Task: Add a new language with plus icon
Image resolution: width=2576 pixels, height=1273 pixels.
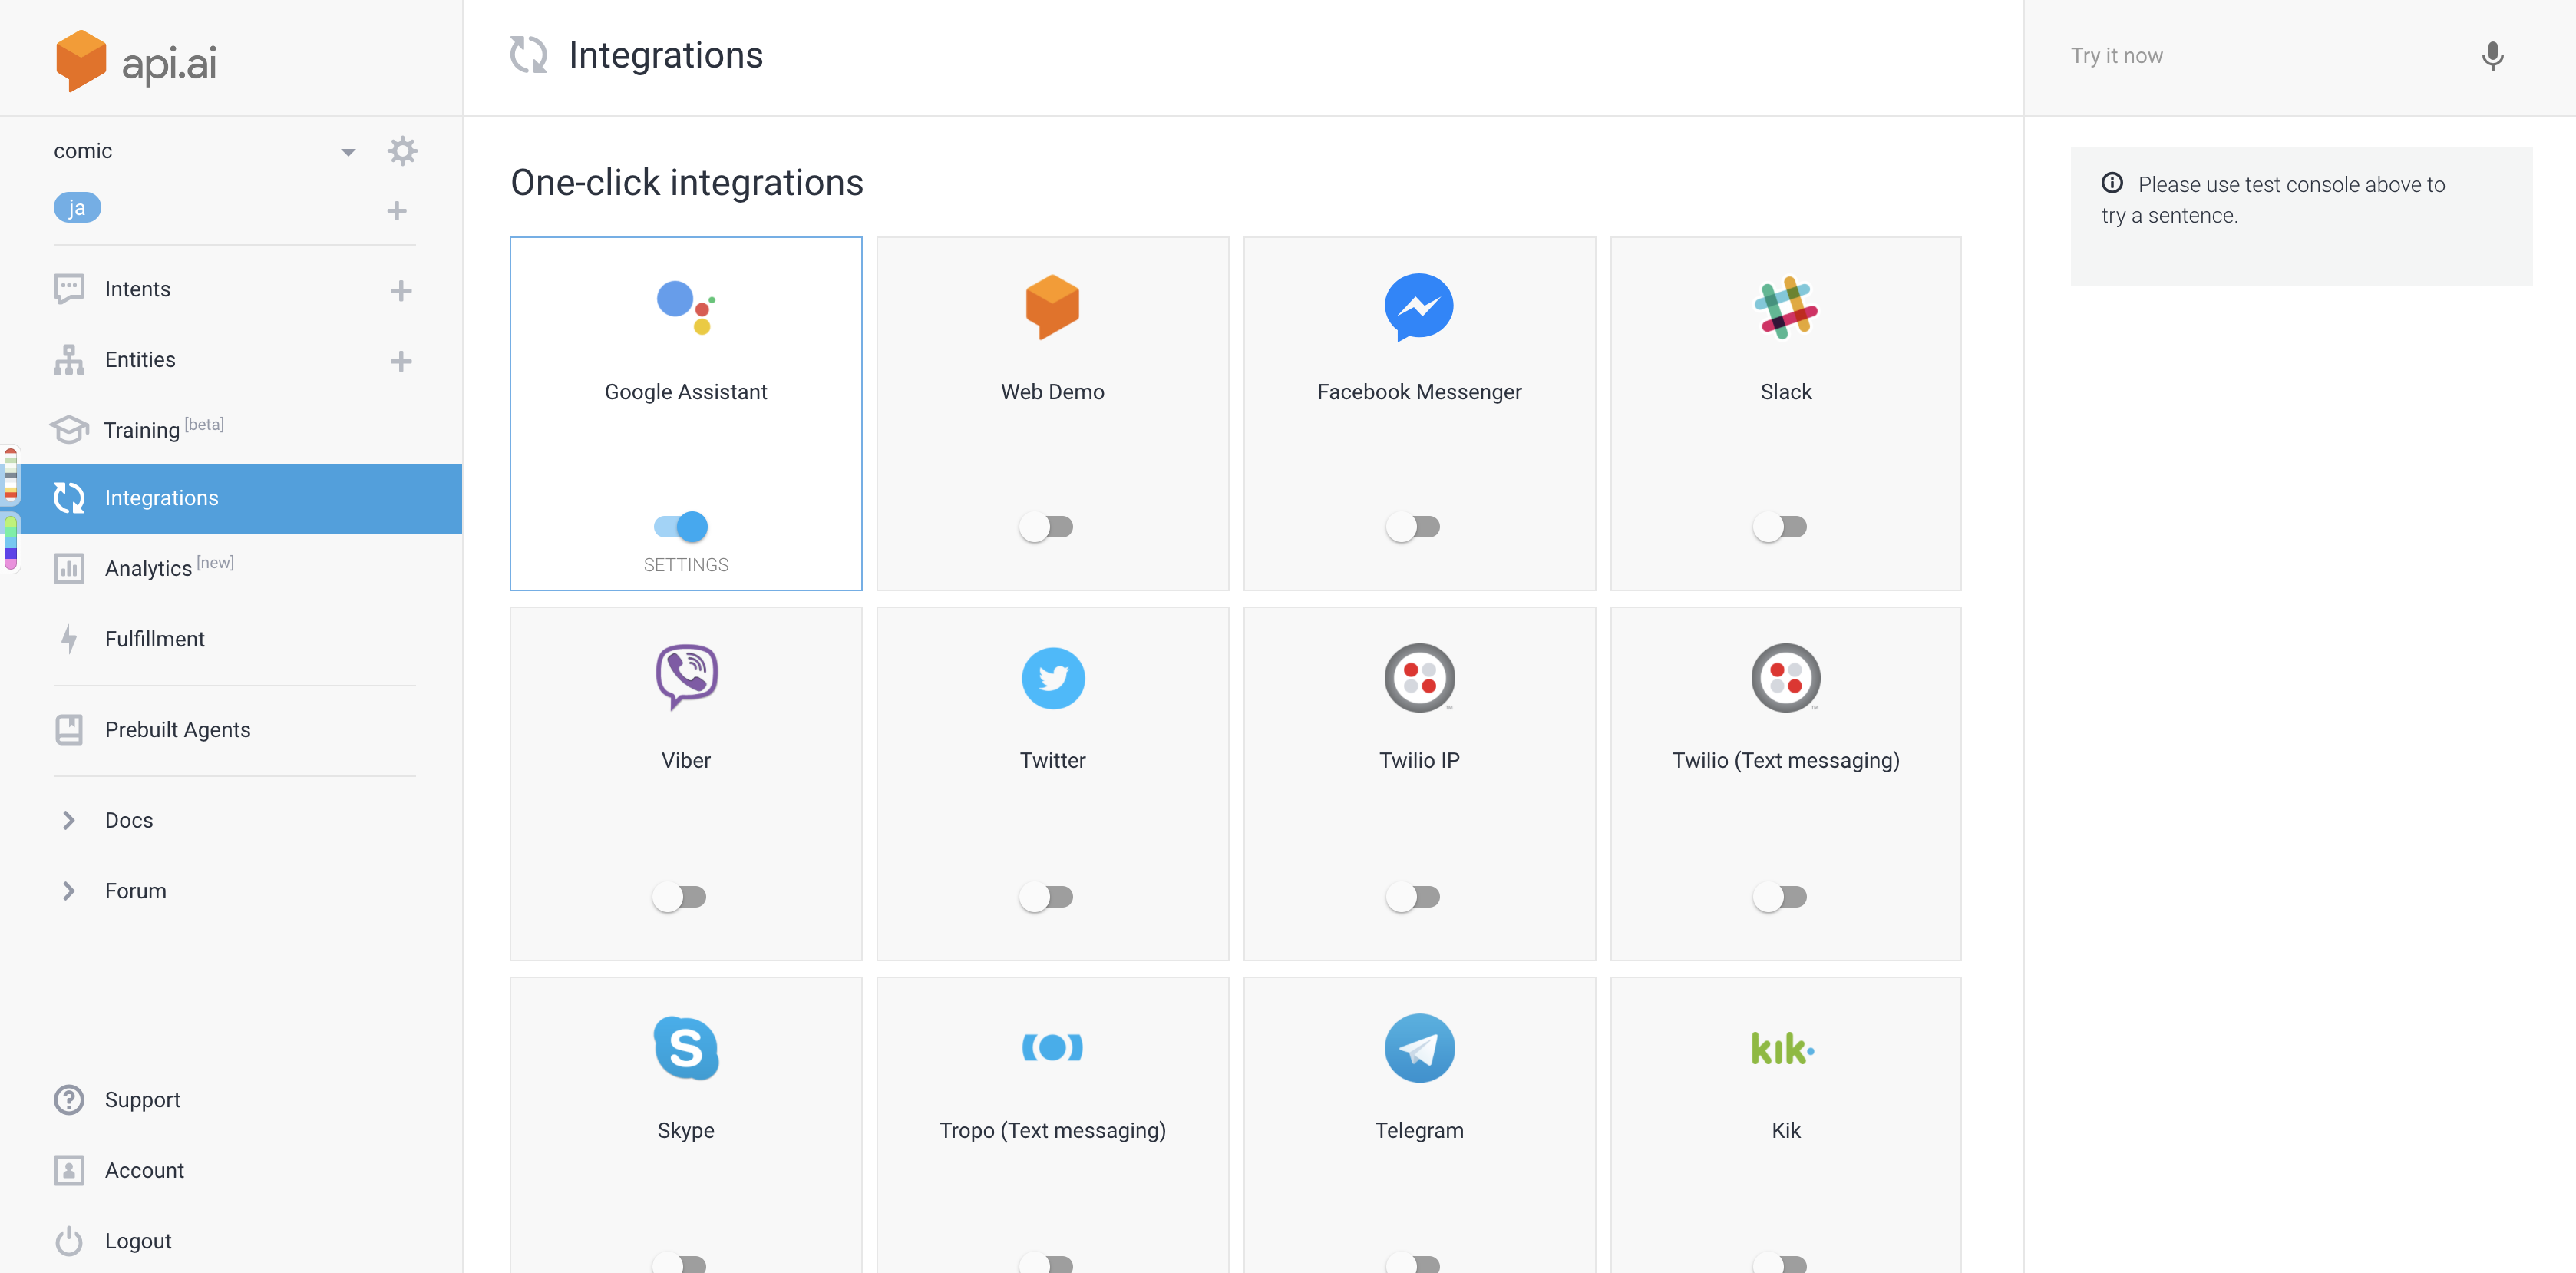Action: pyautogui.click(x=397, y=210)
